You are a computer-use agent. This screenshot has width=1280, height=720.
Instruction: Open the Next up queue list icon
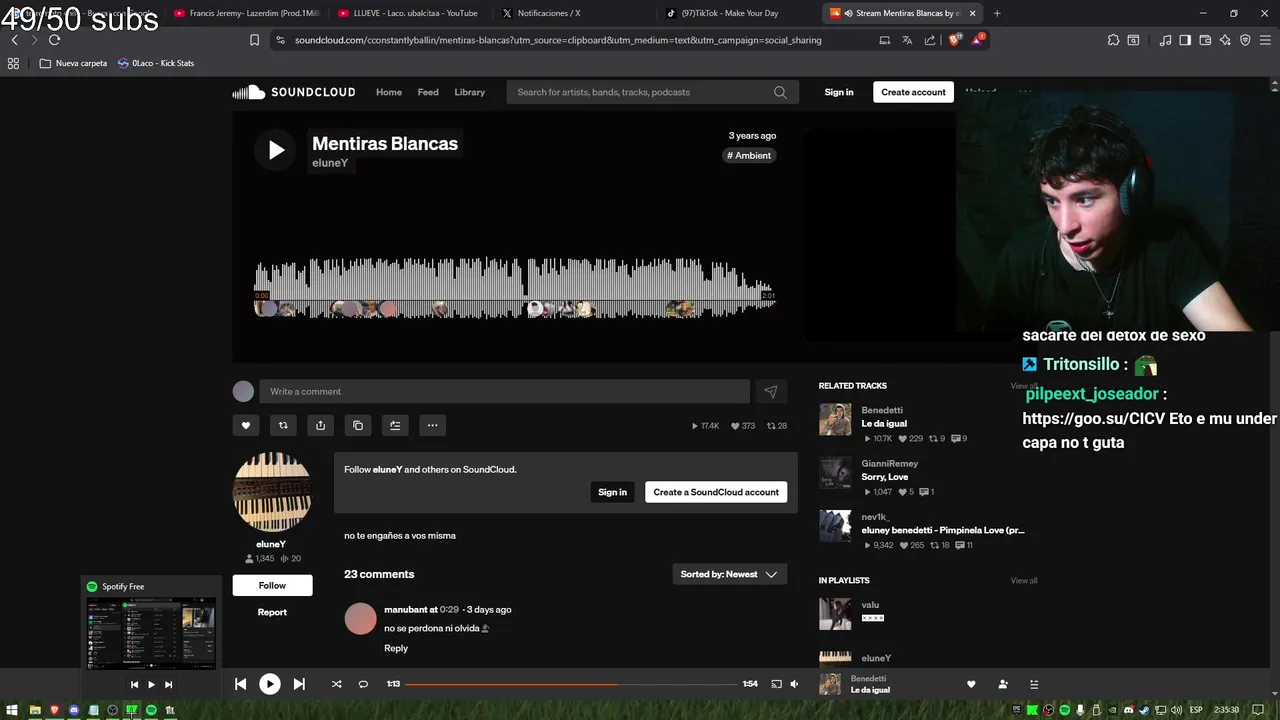click(x=1034, y=684)
